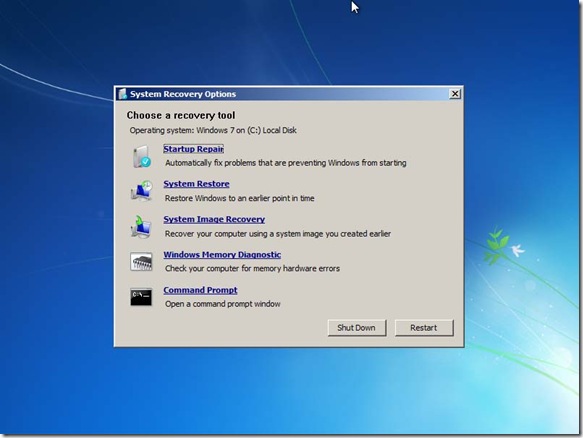Launch the System Restore link

[196, 184]
